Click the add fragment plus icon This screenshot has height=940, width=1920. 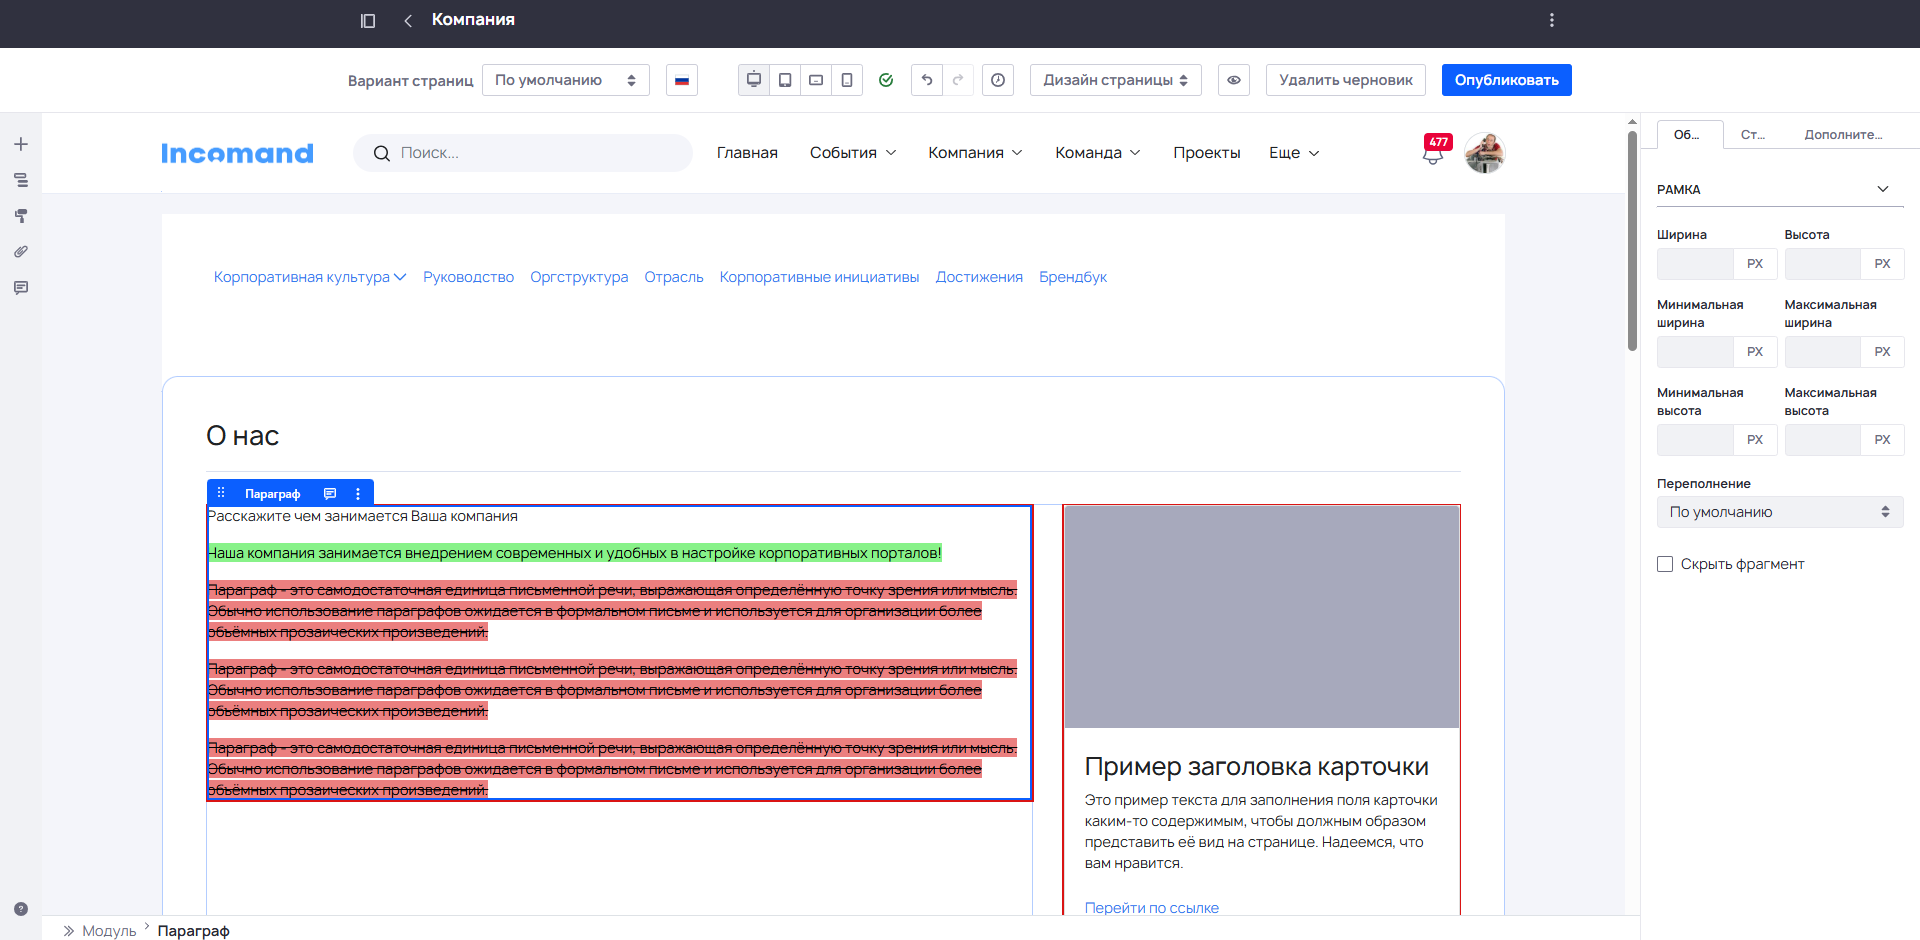click(20, 144)
